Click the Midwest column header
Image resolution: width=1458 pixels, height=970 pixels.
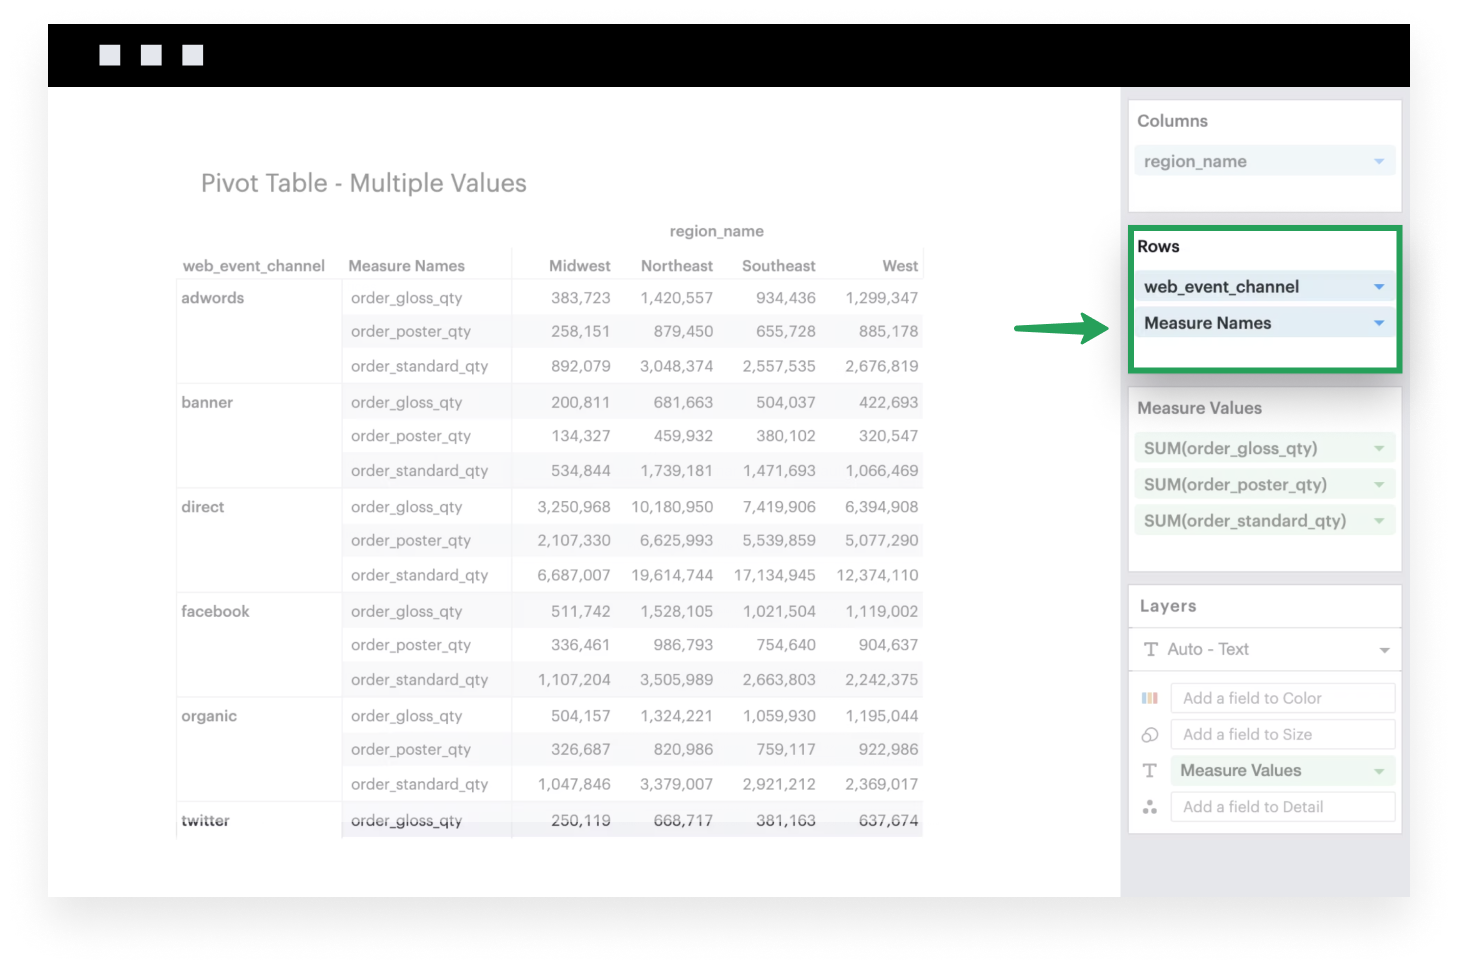tap(580, 265)
